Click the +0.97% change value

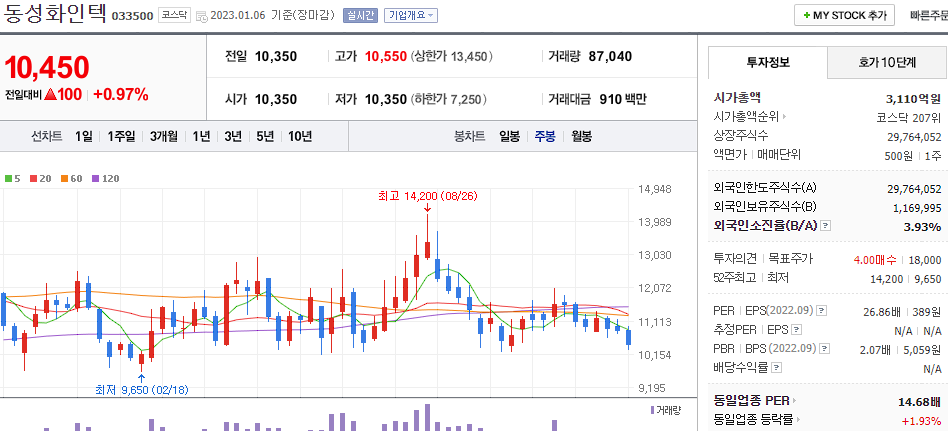(x=121, y=94)
